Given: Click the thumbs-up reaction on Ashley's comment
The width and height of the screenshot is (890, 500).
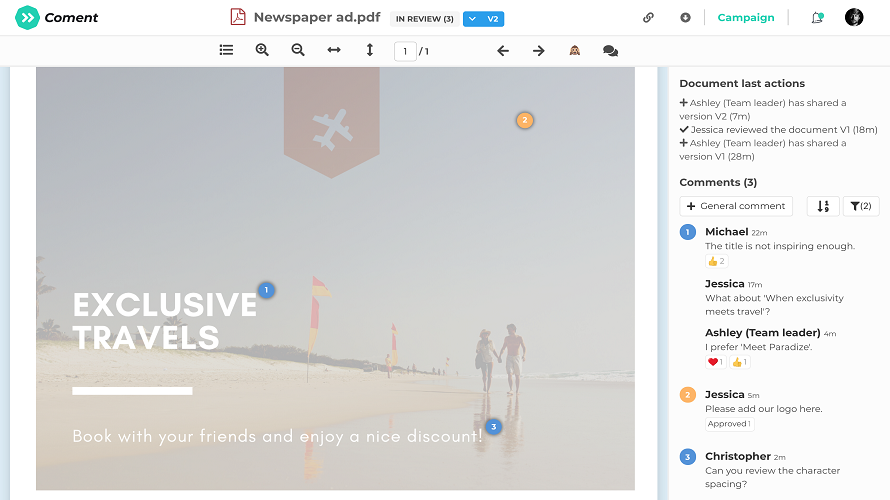Looking at the screenshot, I should pyautogui.click(x=740, y=362).
